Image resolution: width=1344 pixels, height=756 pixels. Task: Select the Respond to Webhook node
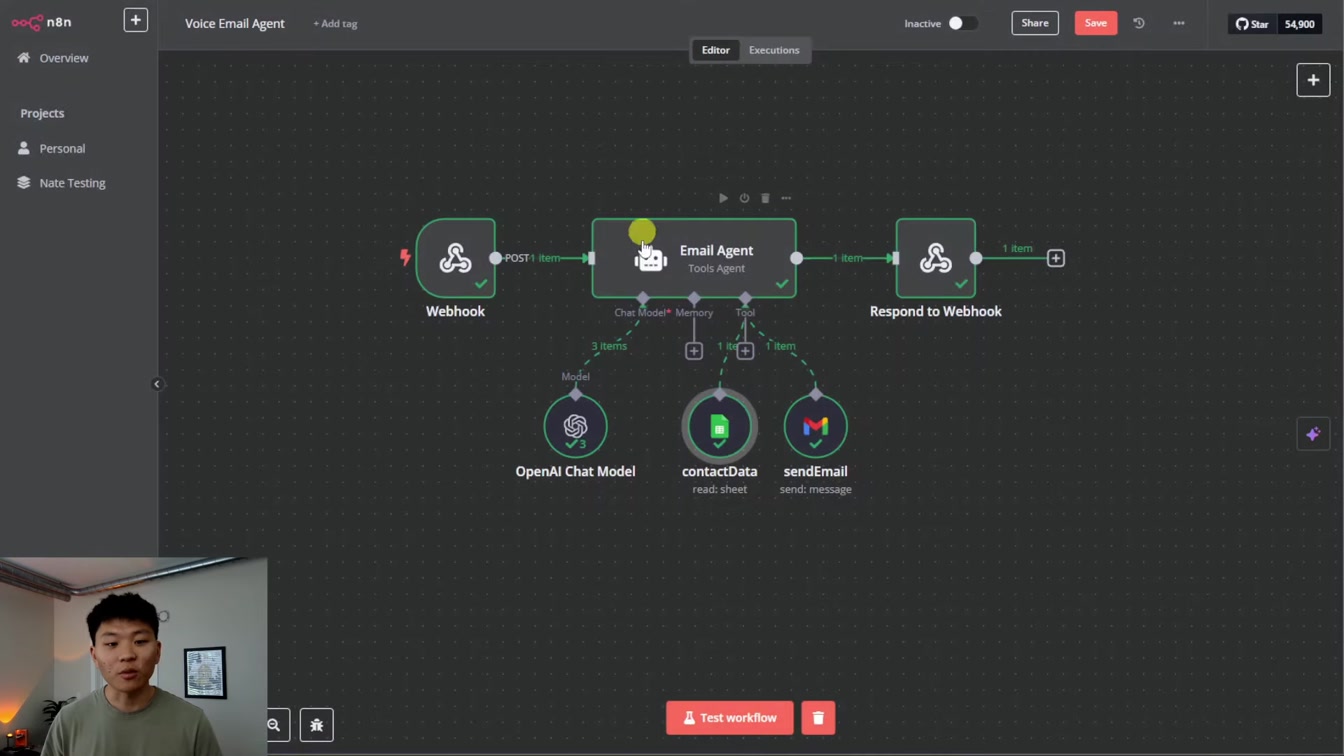[935, 258]
